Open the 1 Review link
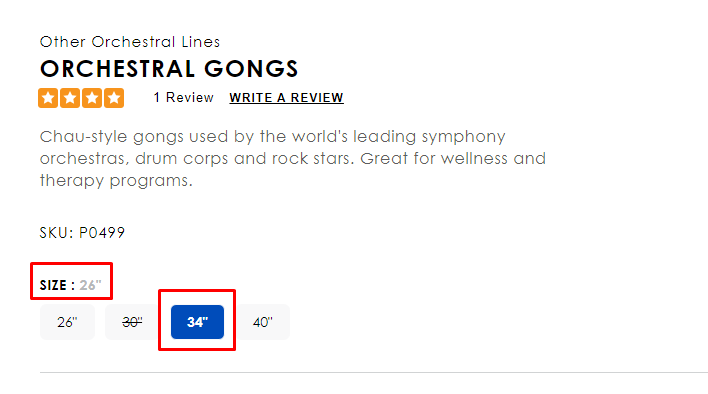This screenshot has height=394, width=708. pos(183,97)
